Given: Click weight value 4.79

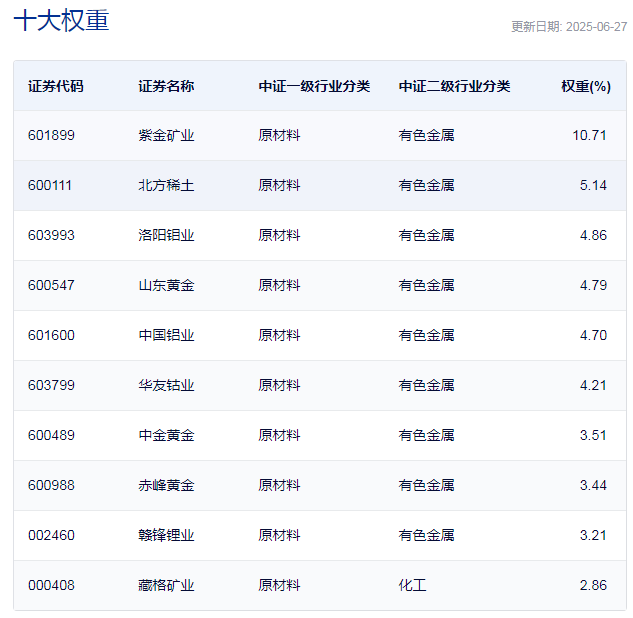Looking at the screenshot, I should (593, 285).
